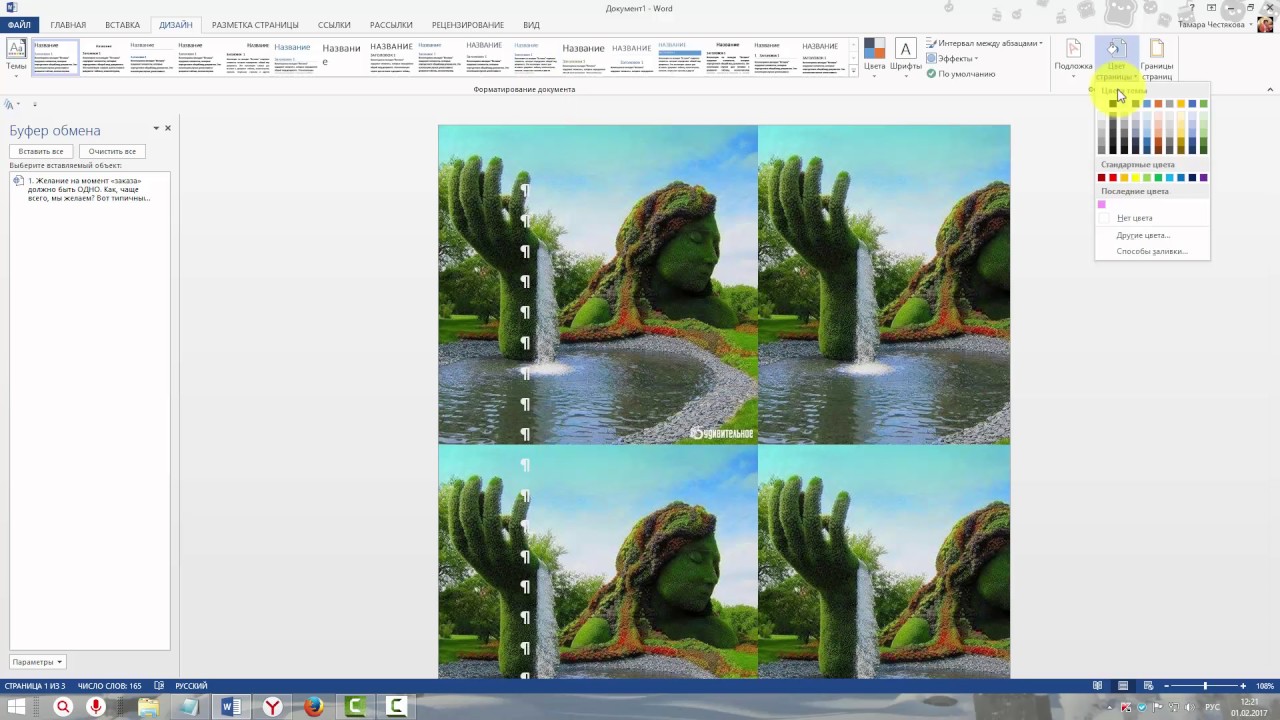Pick the pink recent color swatch
This screenshot has height=720, width=1280.
[1102, 204]
